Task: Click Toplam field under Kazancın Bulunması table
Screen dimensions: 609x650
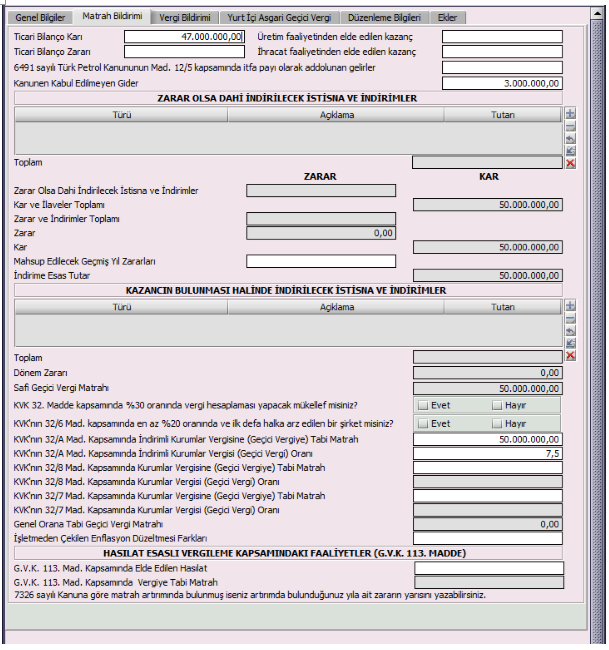Action: tap(488, 357)
